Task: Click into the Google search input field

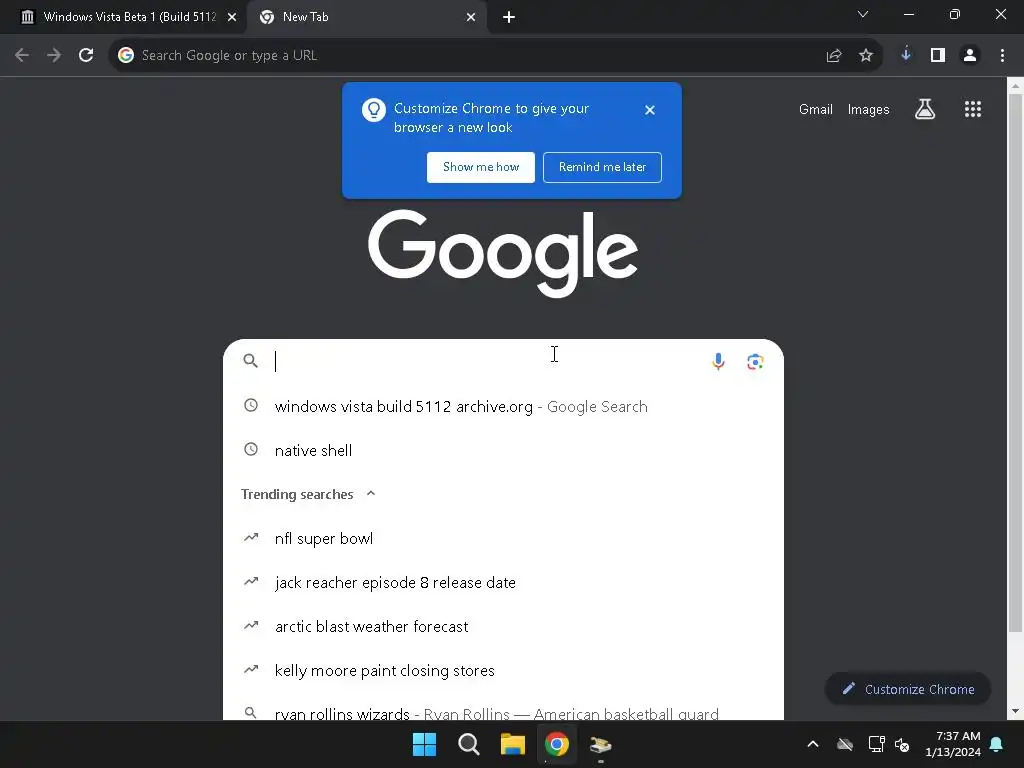Action: point(487,361)
